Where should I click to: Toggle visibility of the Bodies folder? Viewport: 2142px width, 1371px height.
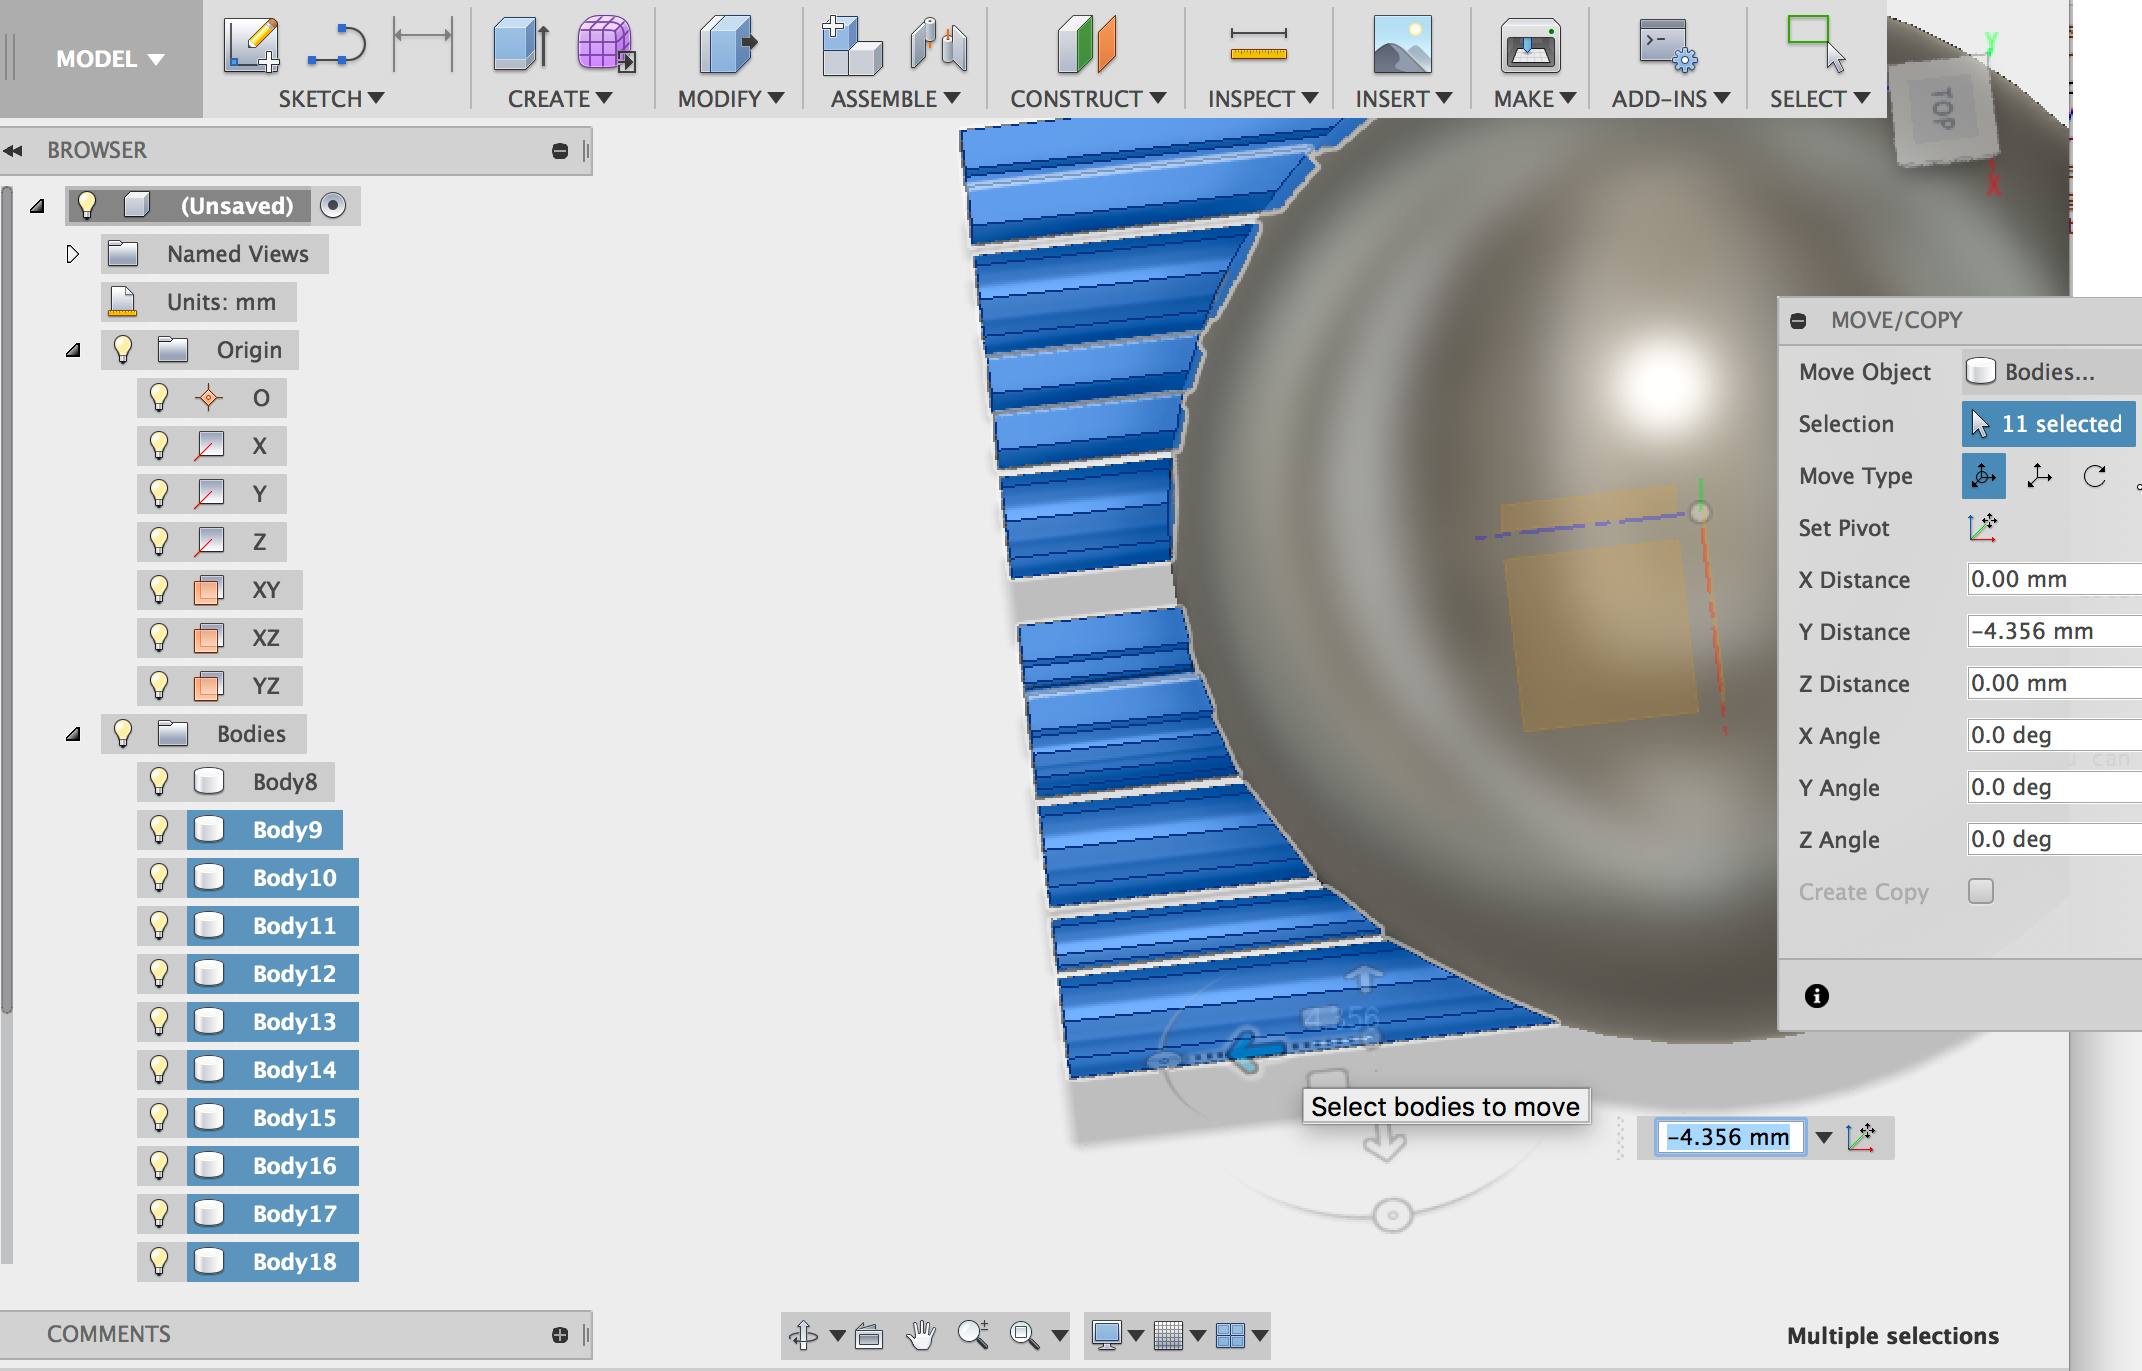123,734
